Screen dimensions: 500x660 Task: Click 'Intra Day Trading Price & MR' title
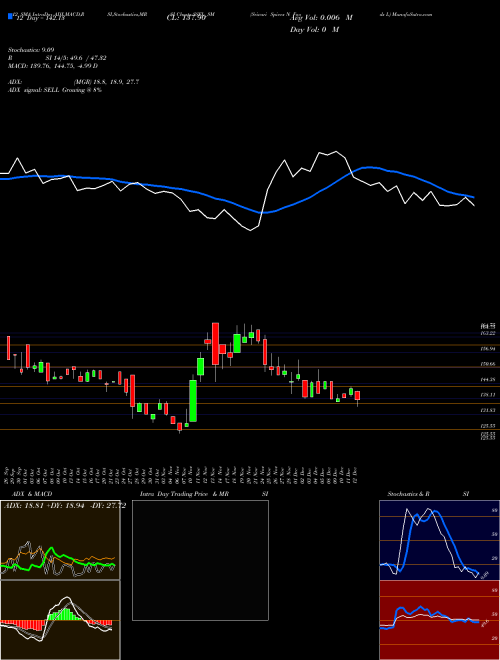click(x=185, y=494)
